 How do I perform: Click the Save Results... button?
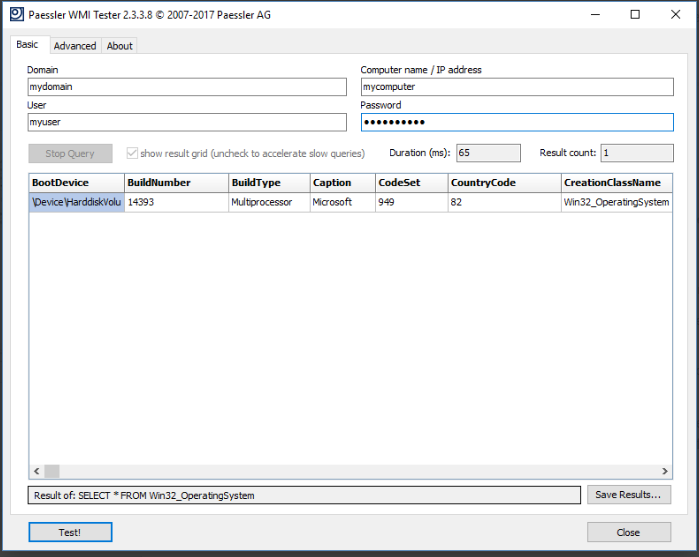629,495
